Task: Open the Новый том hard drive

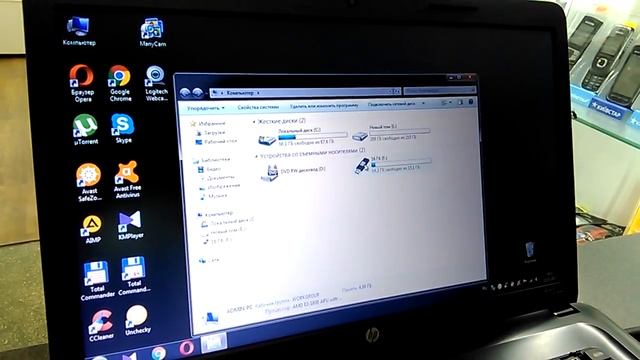Action: coord(360,136)
